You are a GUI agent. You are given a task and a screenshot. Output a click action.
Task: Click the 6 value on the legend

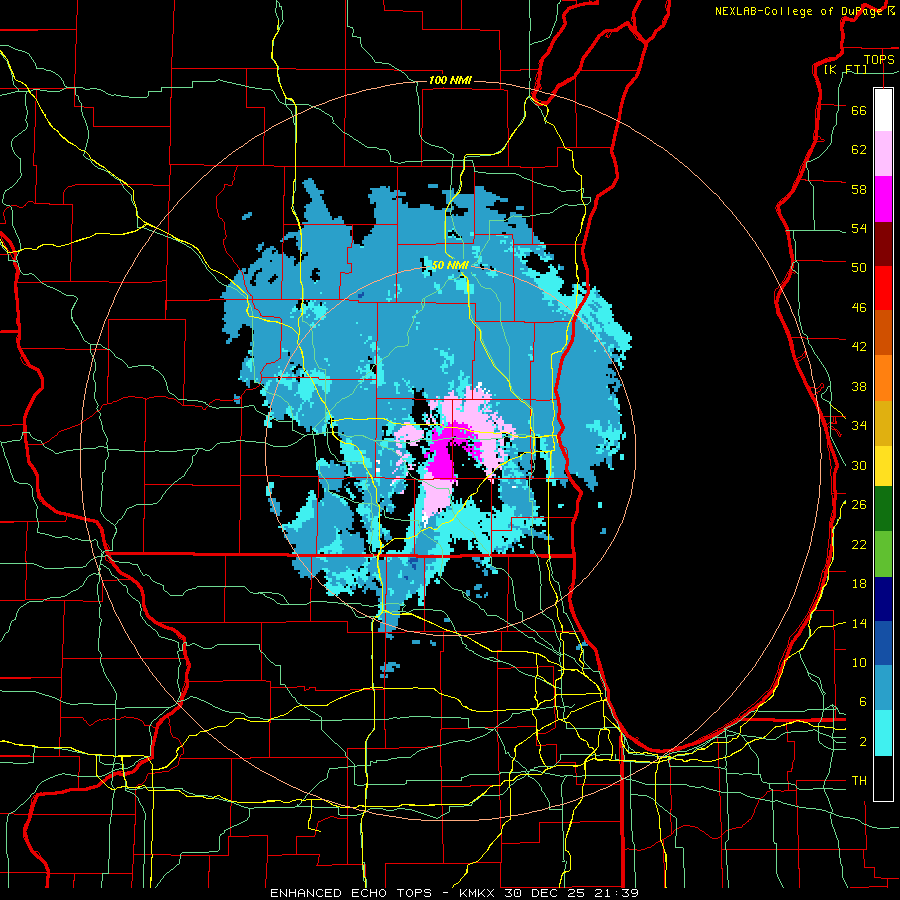[x=862, y=702]
